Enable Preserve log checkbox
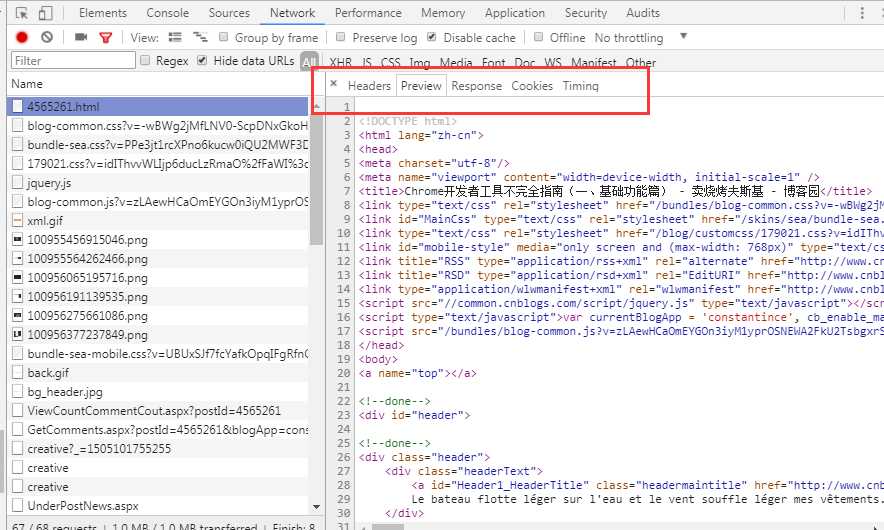The width and height of the screenshot is (884, 530). (x=340, y=37)
